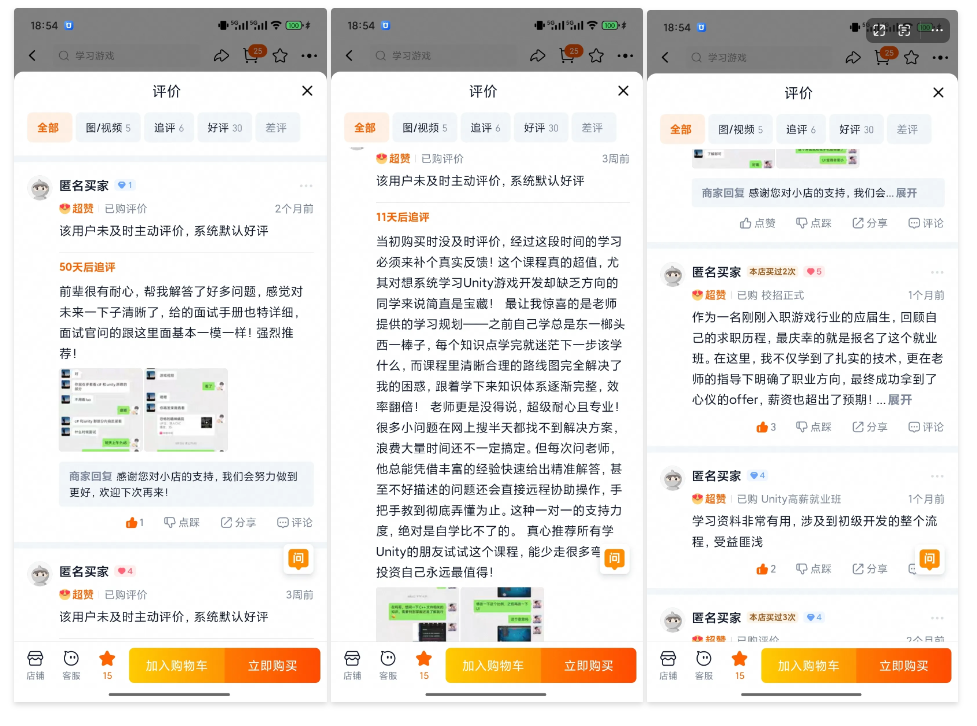The image size is (977, 726).
Task: Open the first review image under 50天后追评
Action: [100, 409]
